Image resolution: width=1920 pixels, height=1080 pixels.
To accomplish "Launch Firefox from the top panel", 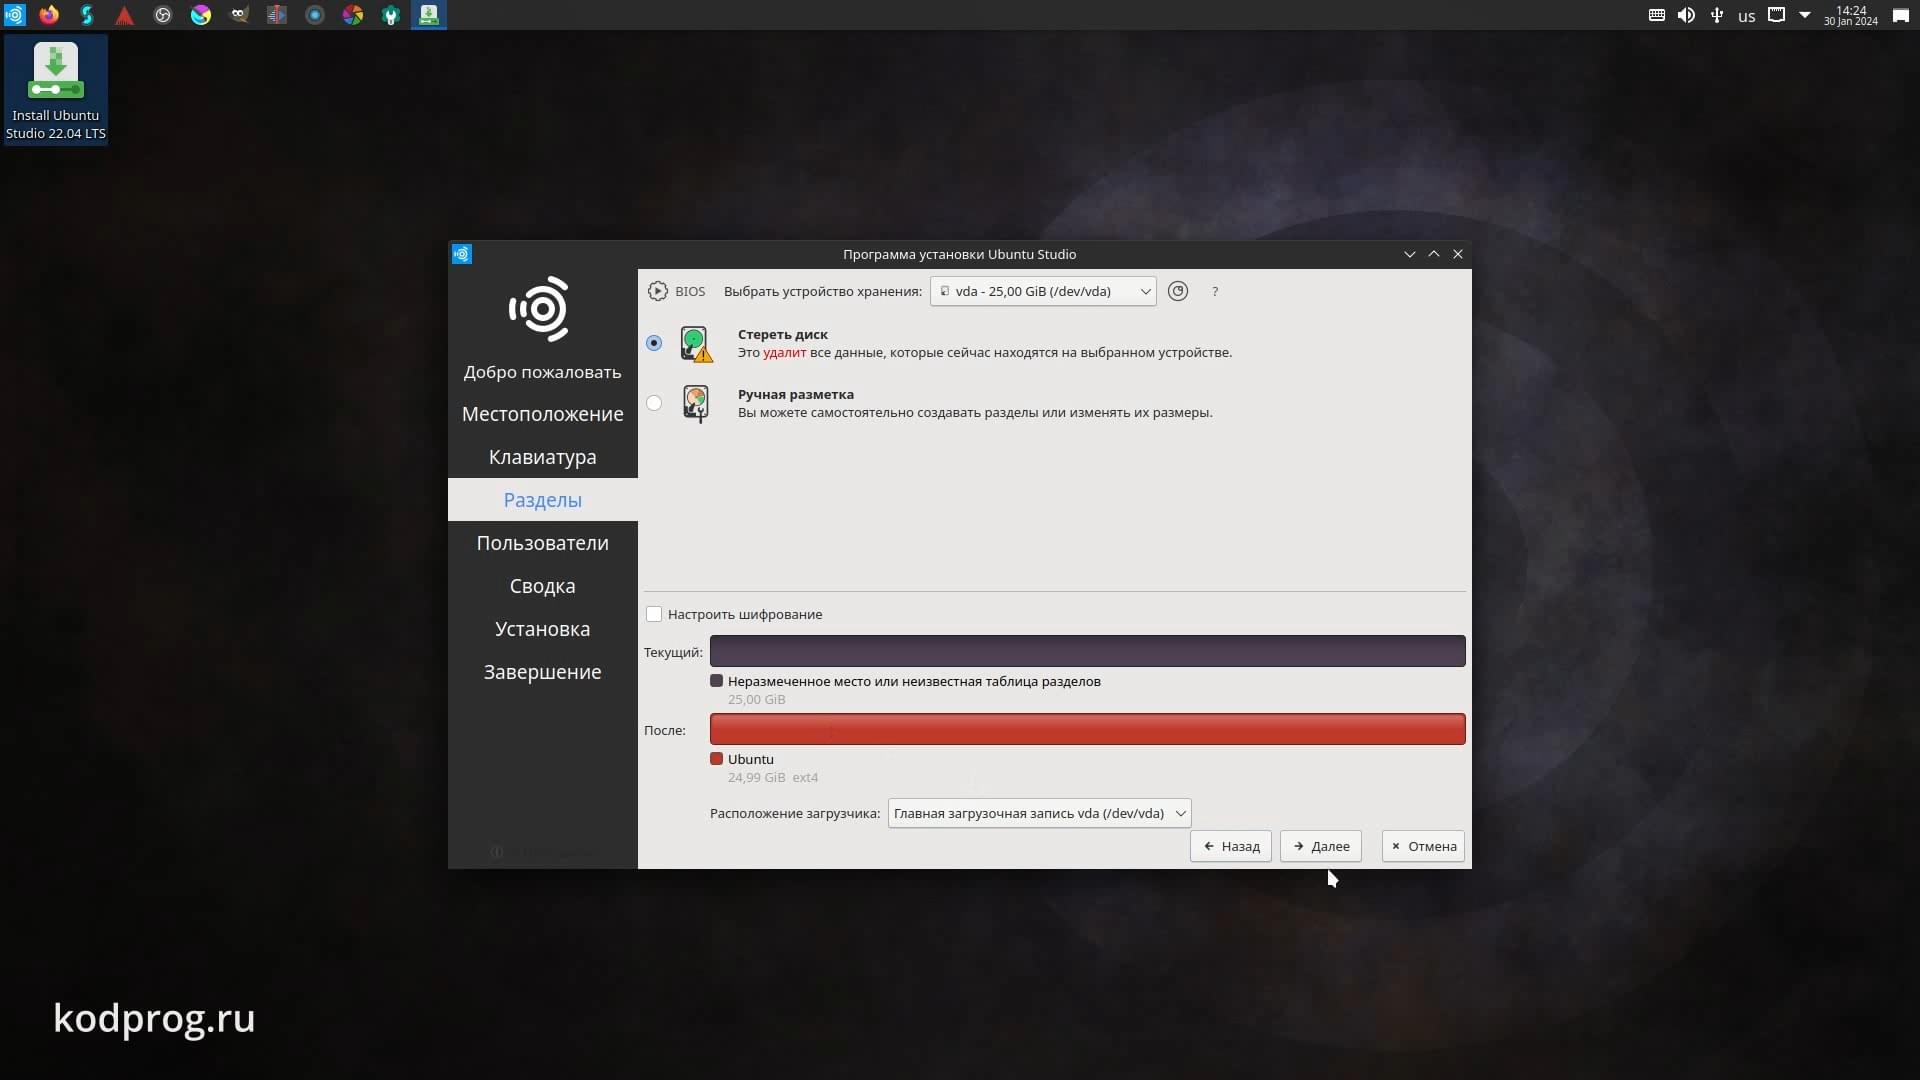I will tap(49, 15).
